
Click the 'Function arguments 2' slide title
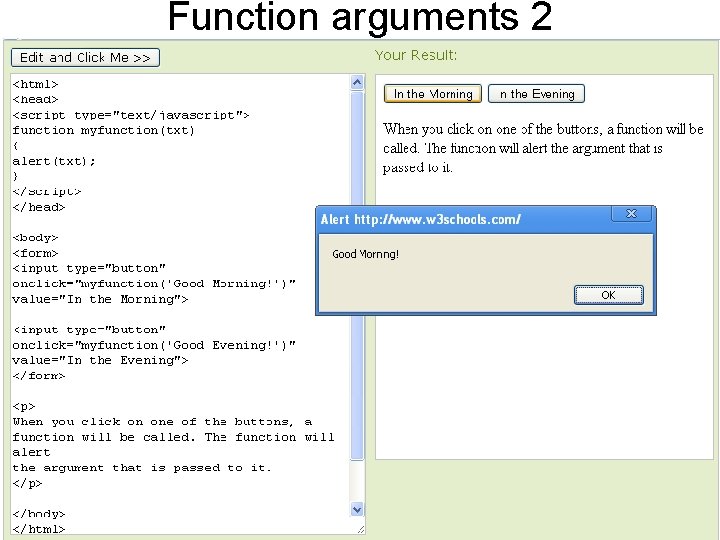(360, 17)
